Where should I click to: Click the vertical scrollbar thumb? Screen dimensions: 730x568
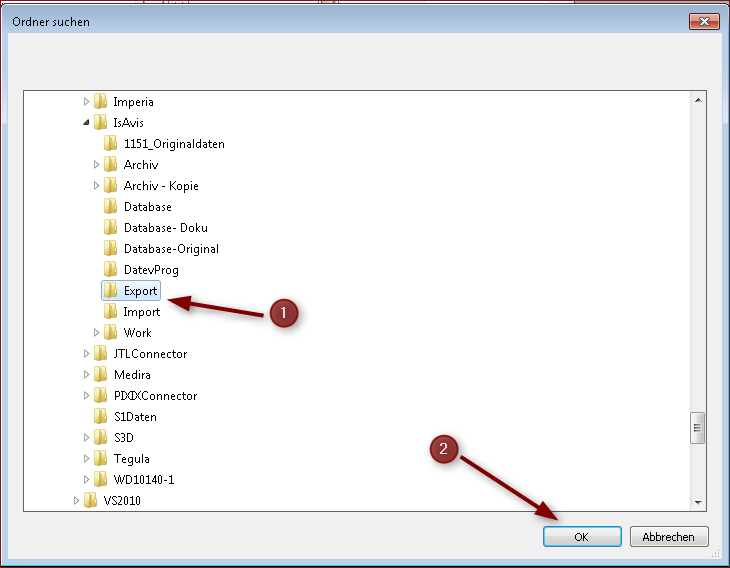tap(698, 428)
